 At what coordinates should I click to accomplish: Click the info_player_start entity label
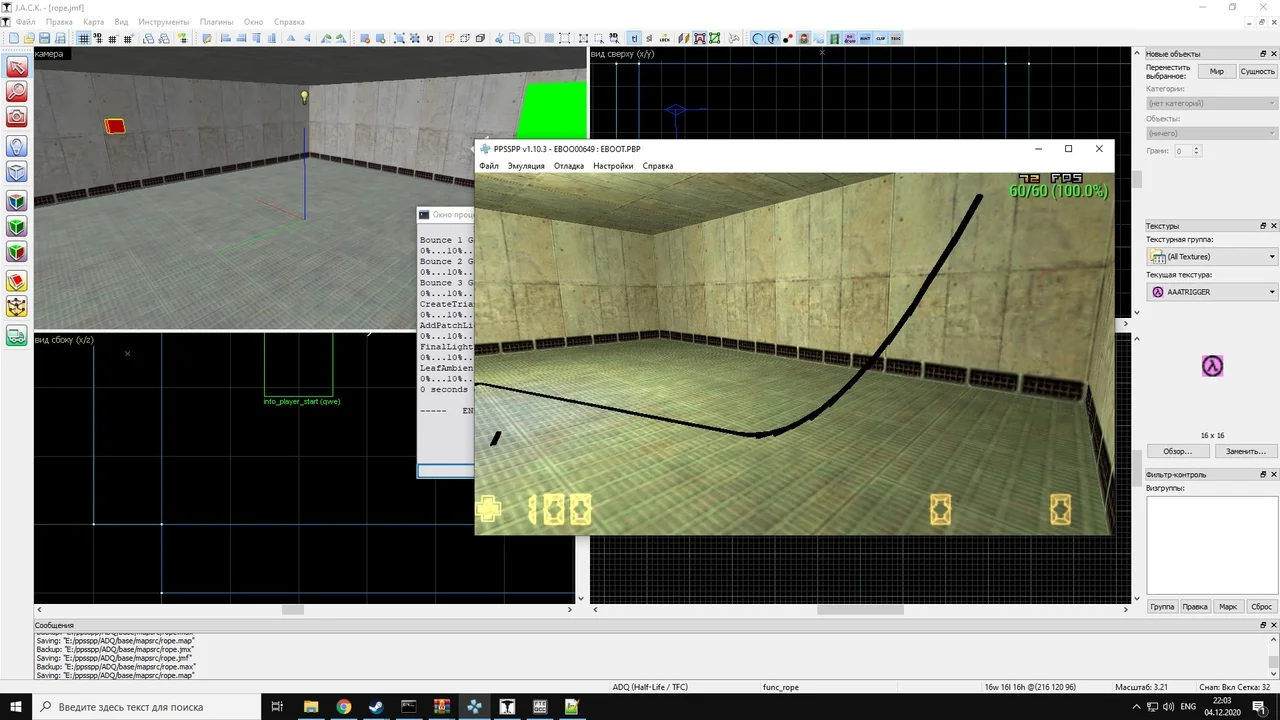(x=302, y=401)
